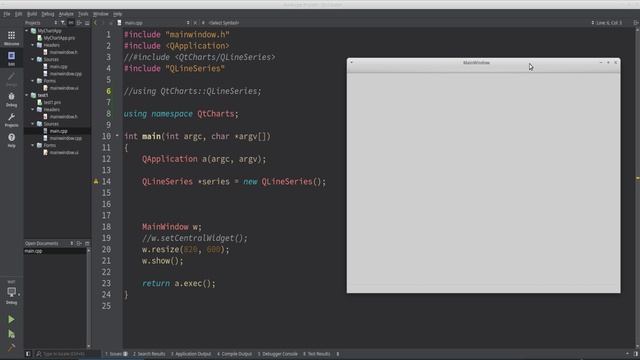Image resolution: width=640 pixels, height=360 pixels.
Task: Open the 2 Search Results pane
Action: click(x=149, y=354)
